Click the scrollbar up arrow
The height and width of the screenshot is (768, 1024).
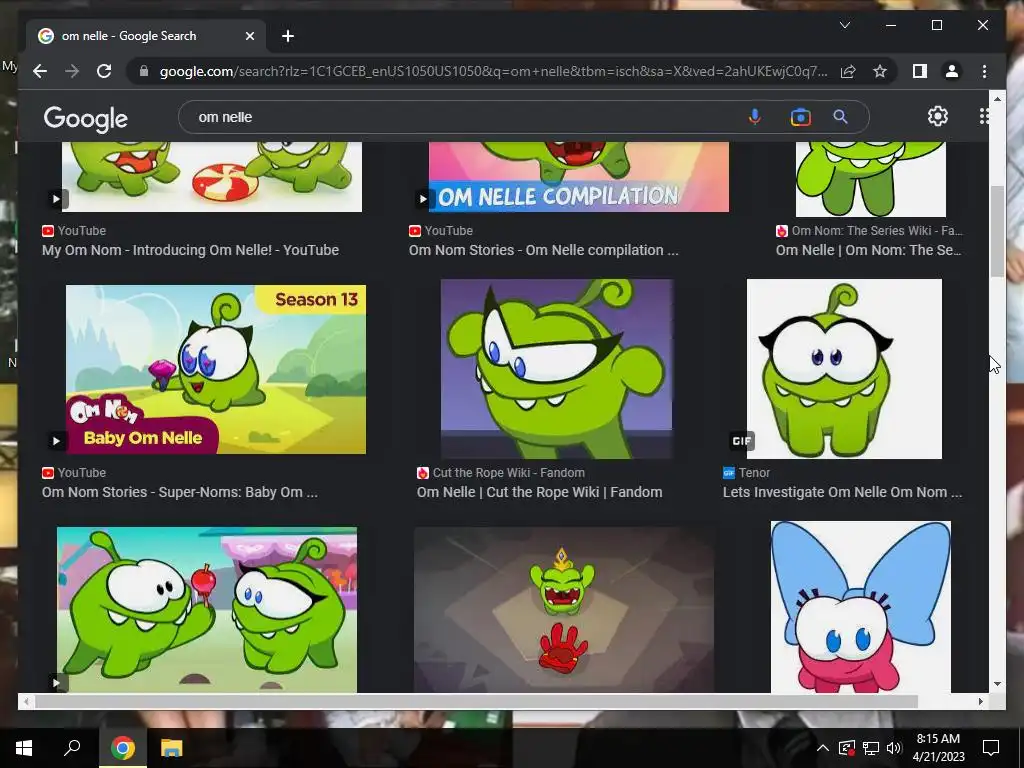(997, 99)
